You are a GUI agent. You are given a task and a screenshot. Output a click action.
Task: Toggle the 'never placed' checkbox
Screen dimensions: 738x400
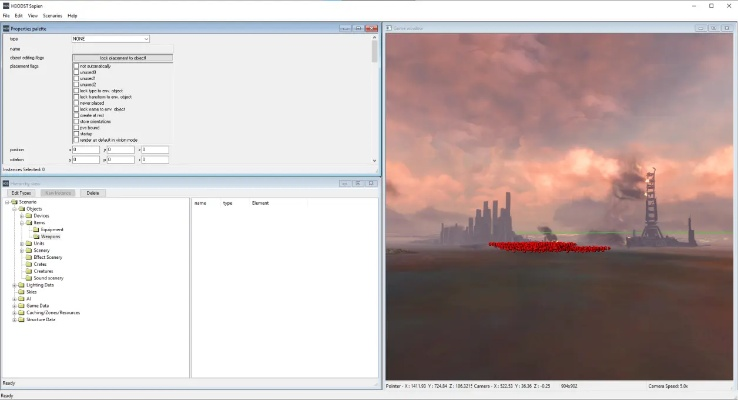[x=76, y=102]
